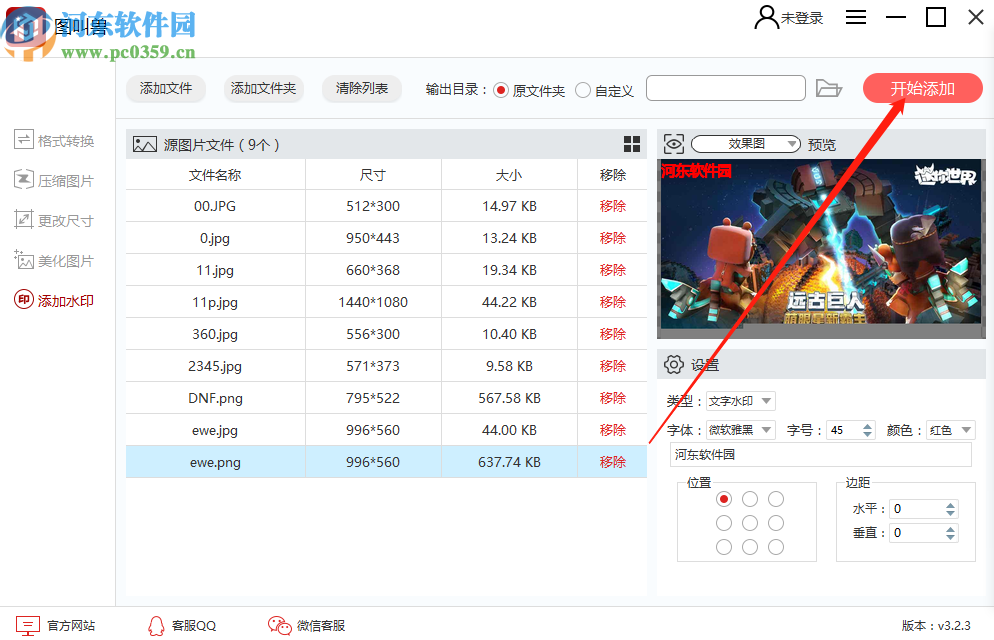Select the 添加水印 watermark tool in sidebar
The image size is (994, 640).
coord(55,298)
